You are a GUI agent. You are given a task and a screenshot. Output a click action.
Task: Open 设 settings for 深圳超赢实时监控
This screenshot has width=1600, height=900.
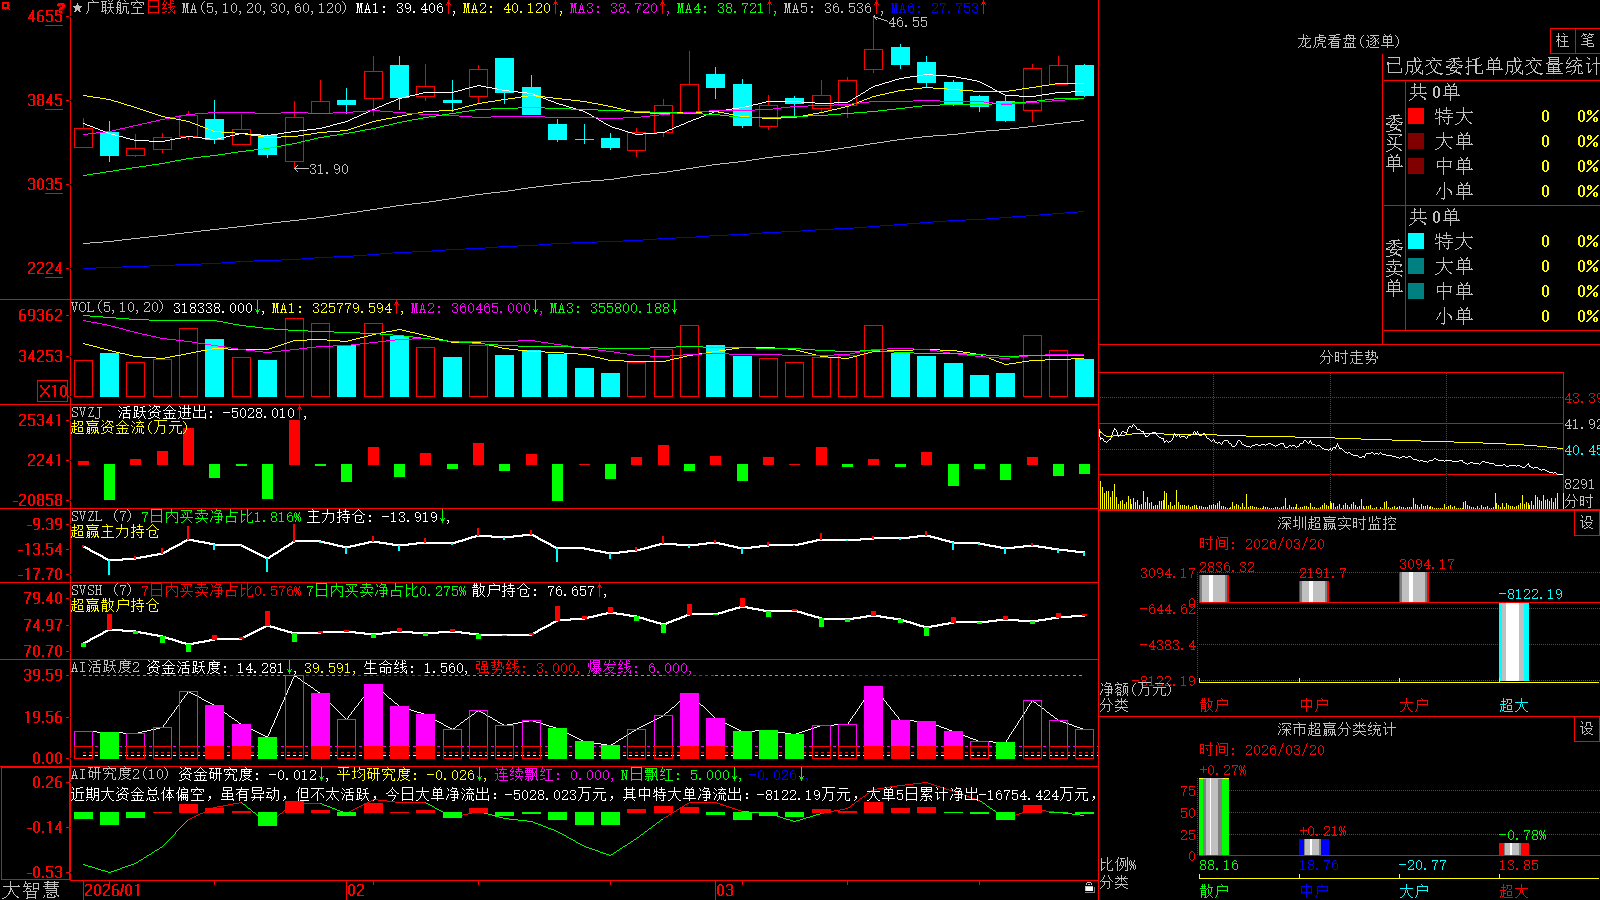[x=1587, y=523]
